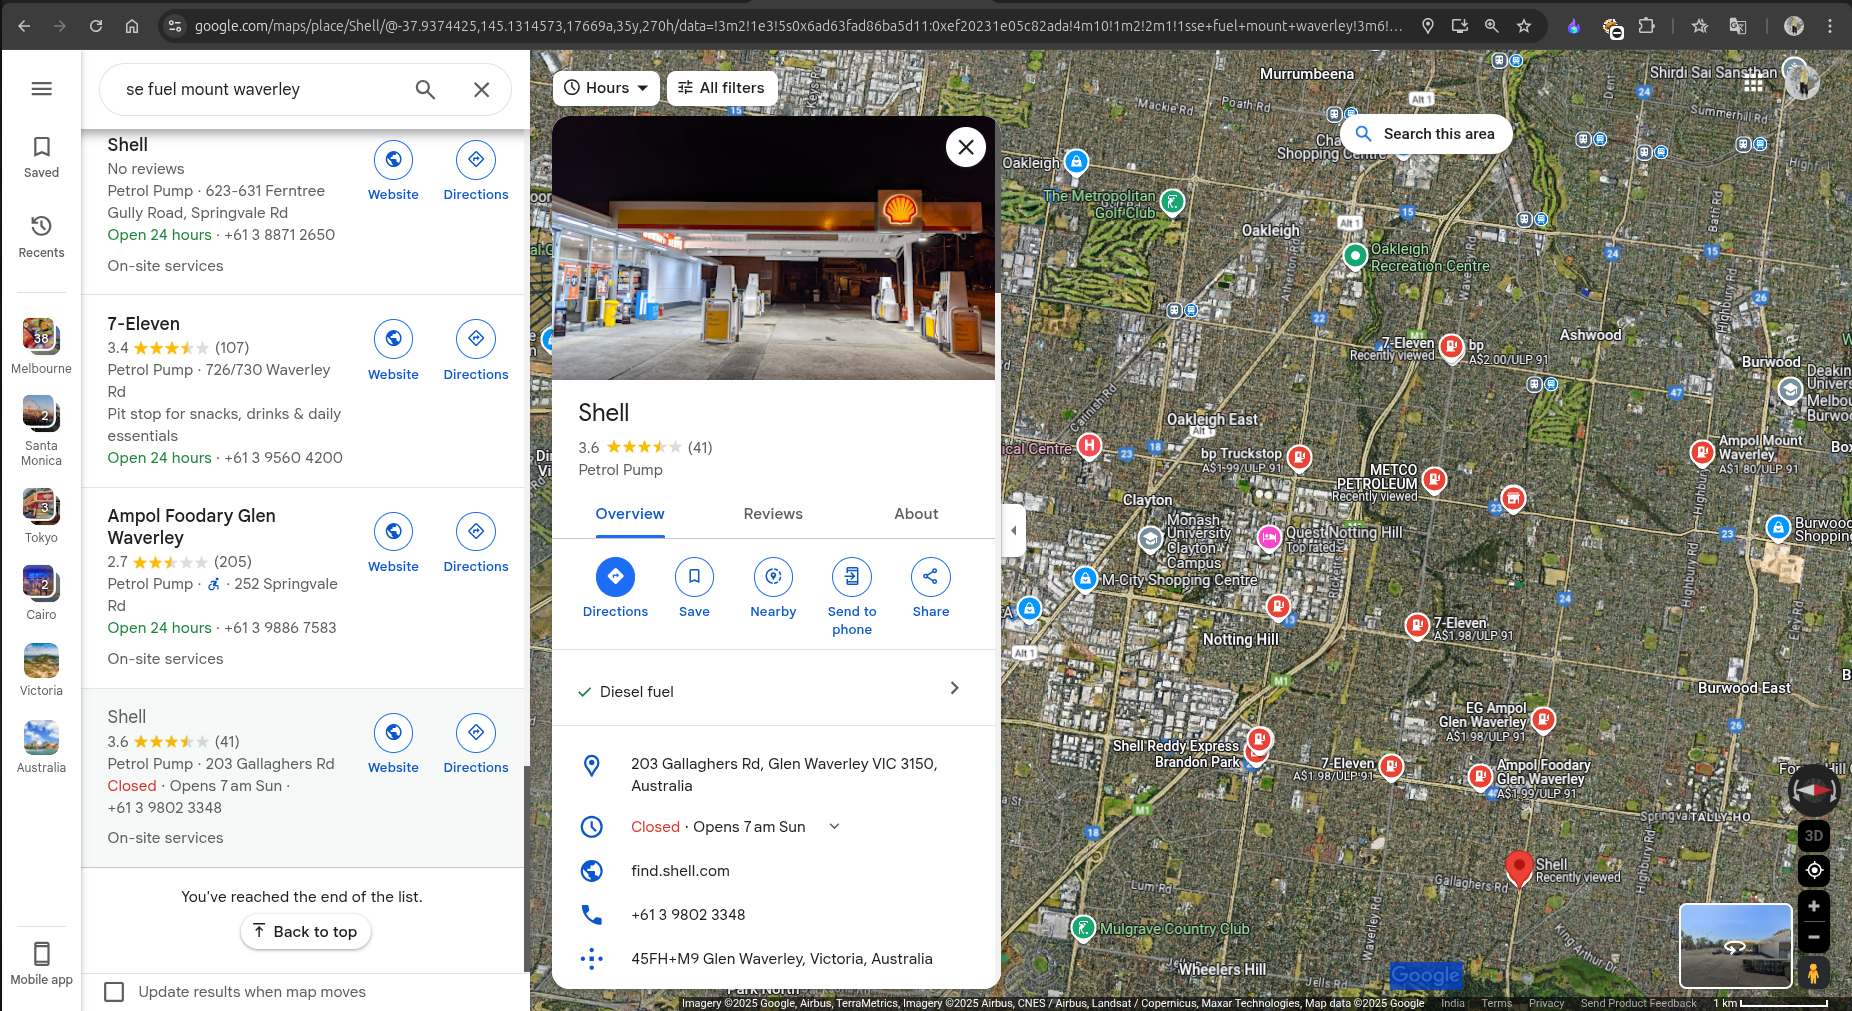Open Recents in the sidebar

(x=41, y=237)
